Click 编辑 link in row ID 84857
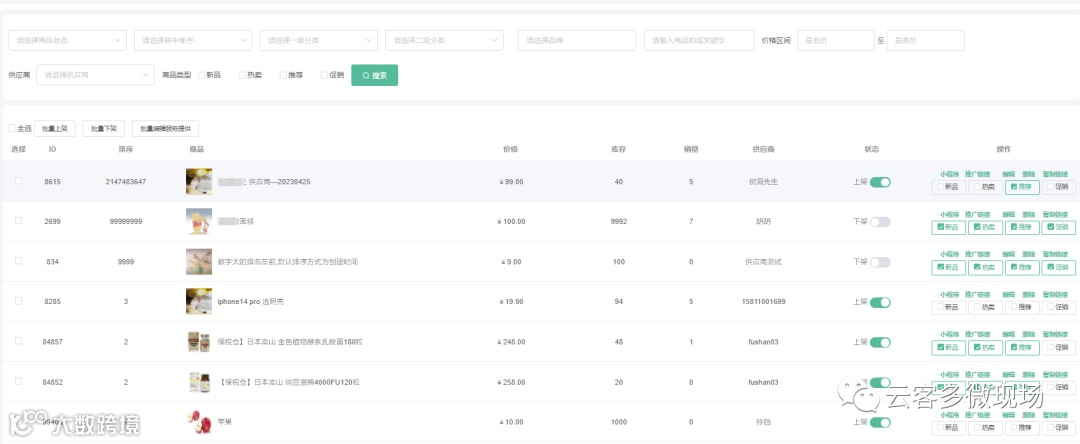This screenshot has width=1080, height=444. [1008, 334]
